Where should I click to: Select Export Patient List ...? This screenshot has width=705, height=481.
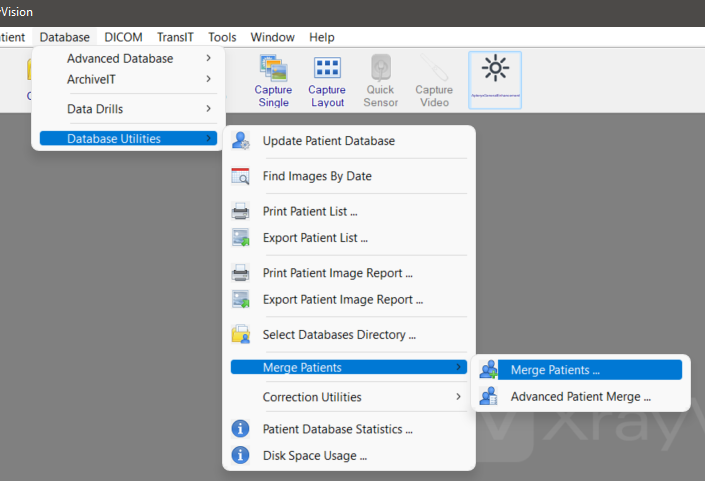tap(349, 238)
